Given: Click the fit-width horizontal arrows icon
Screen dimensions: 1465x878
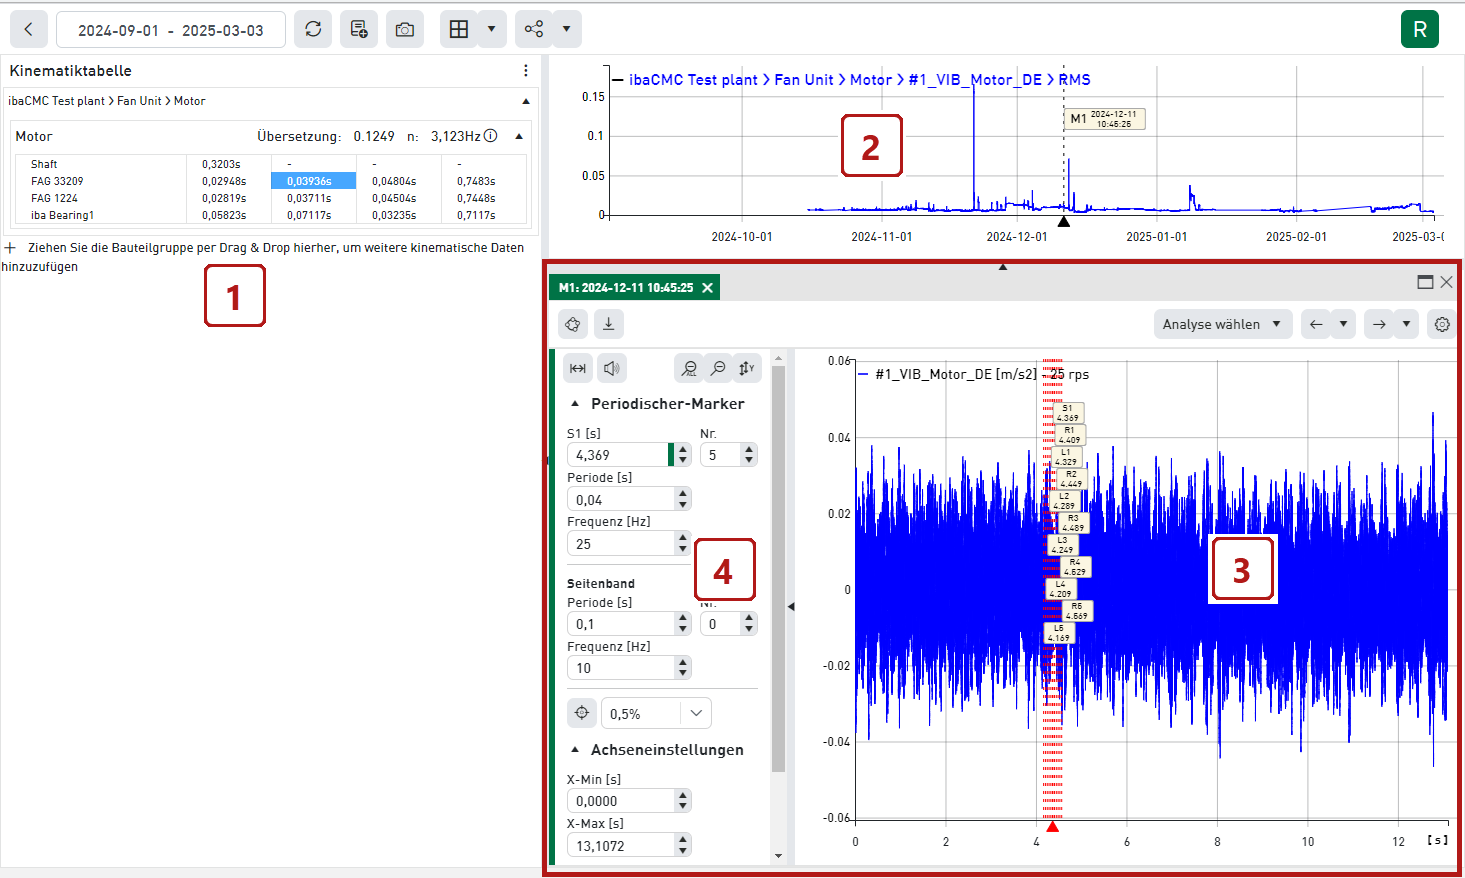Looking at the screenshot, I should 578,368.
